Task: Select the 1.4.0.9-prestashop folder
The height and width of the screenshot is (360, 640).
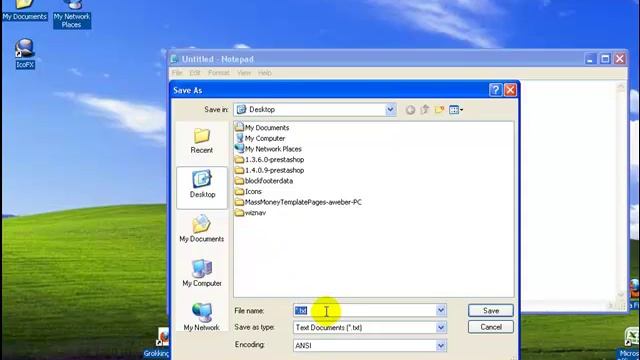Action: coord(269,170)
